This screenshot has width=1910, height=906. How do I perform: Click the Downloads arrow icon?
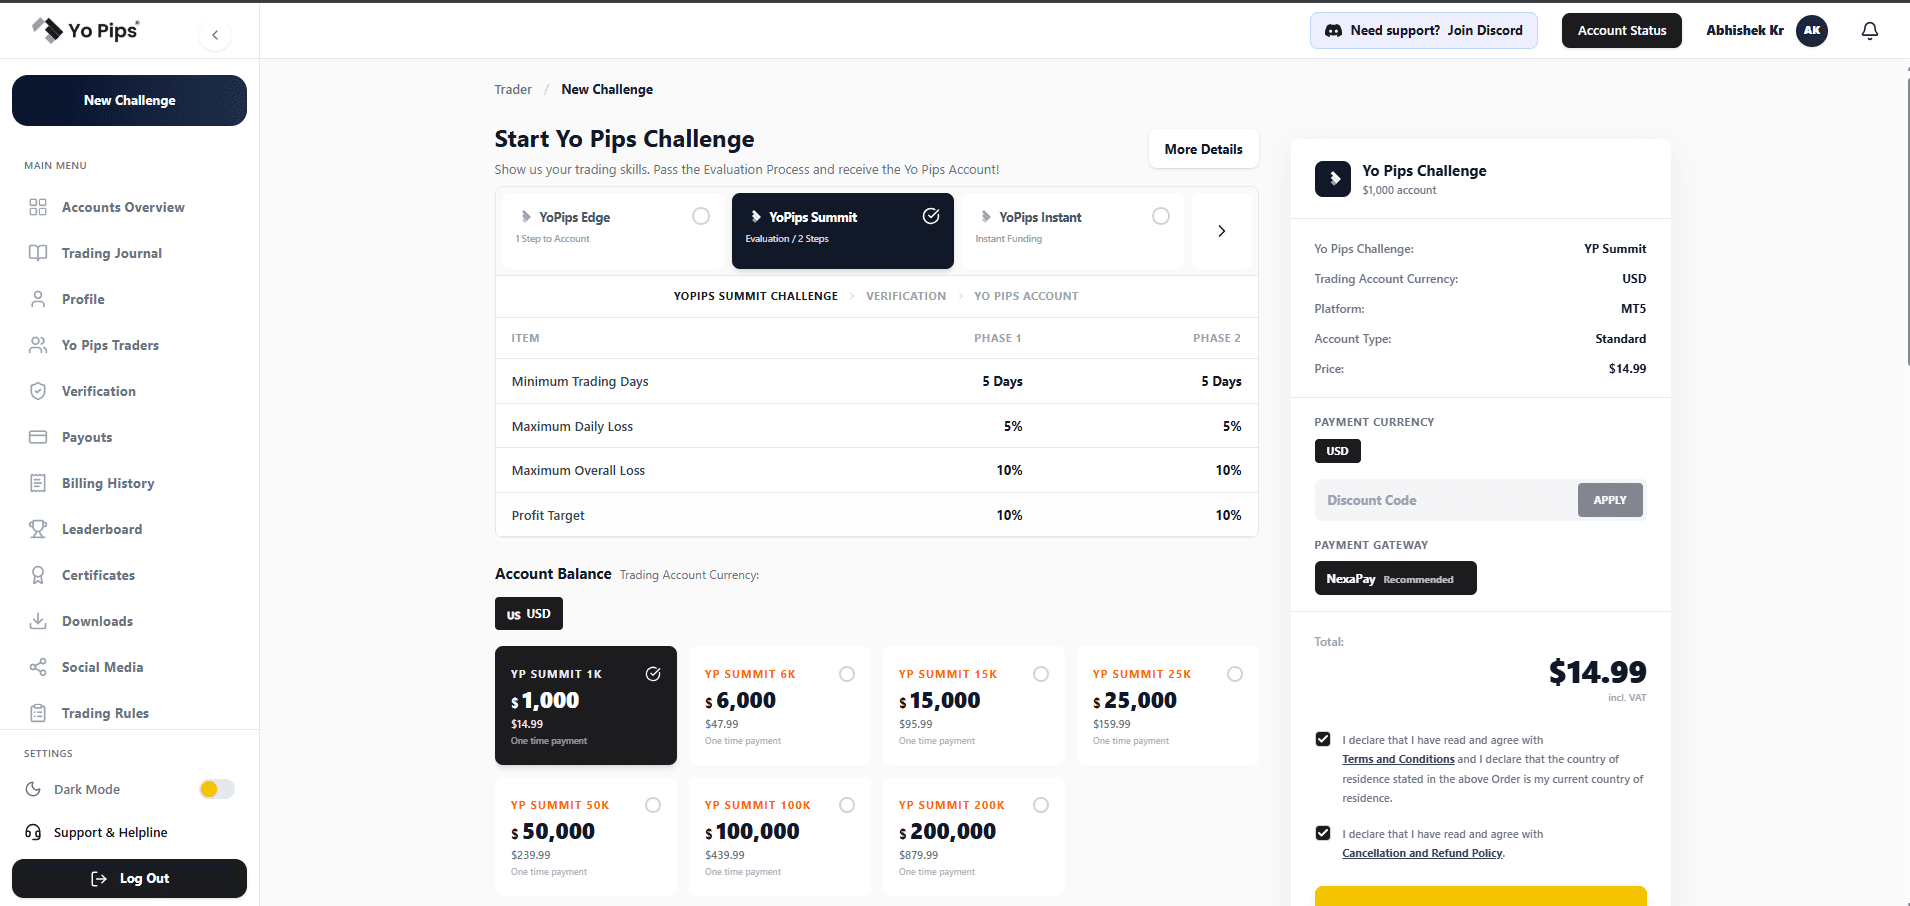pyautogui.click(x=38, y=621)
